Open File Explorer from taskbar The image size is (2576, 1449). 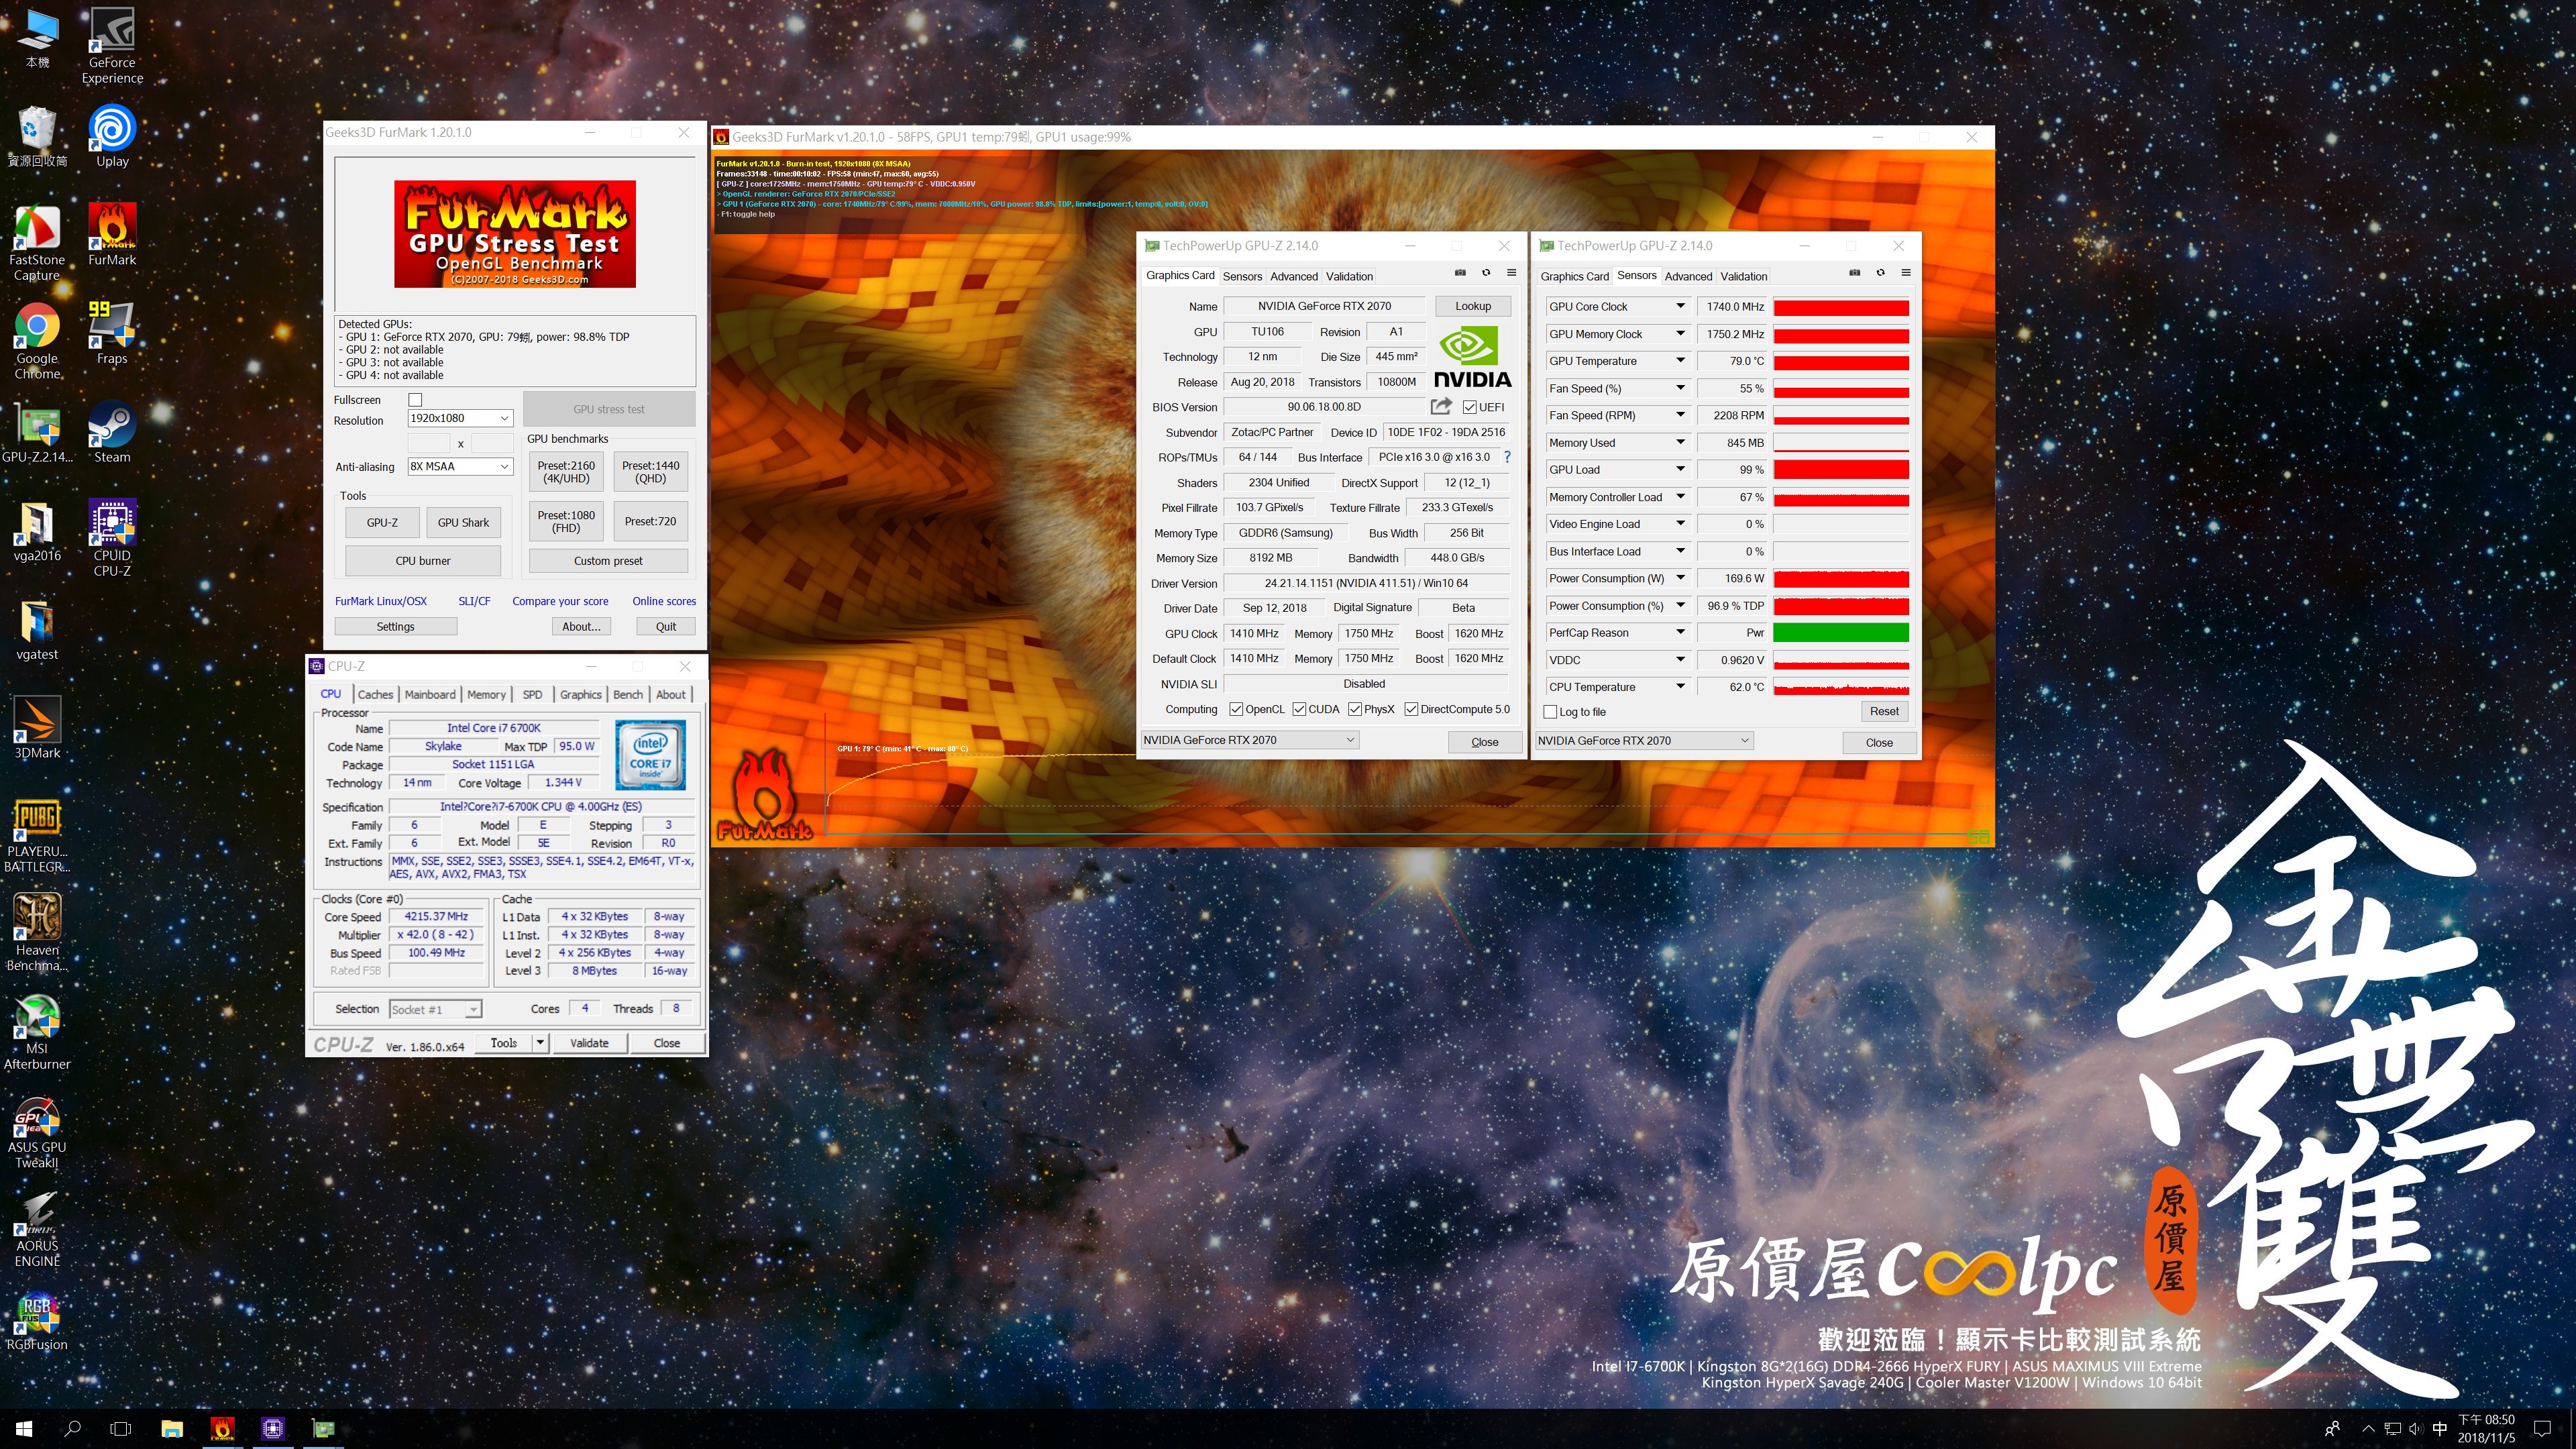pyautogui.click(x=172, y=1428)
